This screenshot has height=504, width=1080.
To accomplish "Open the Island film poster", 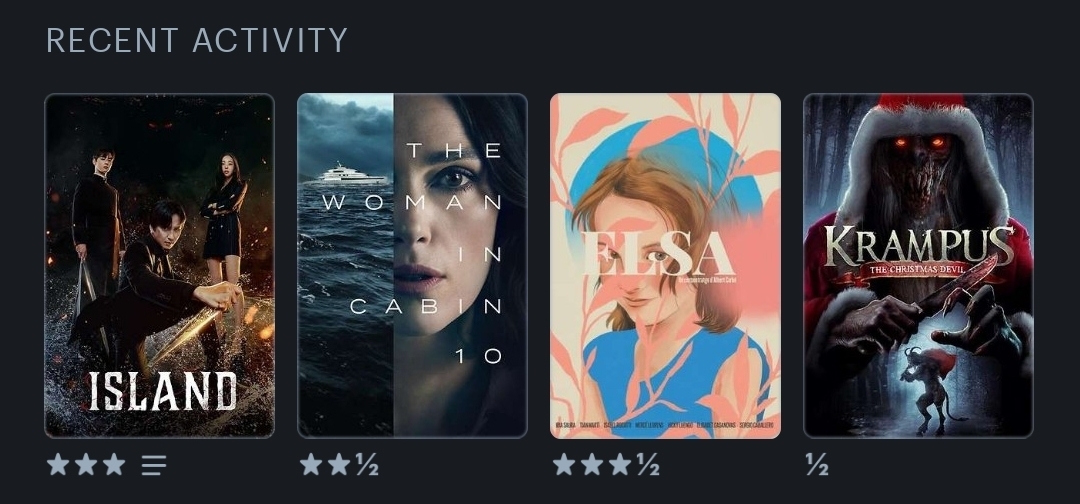I will (x=159, y=265).
